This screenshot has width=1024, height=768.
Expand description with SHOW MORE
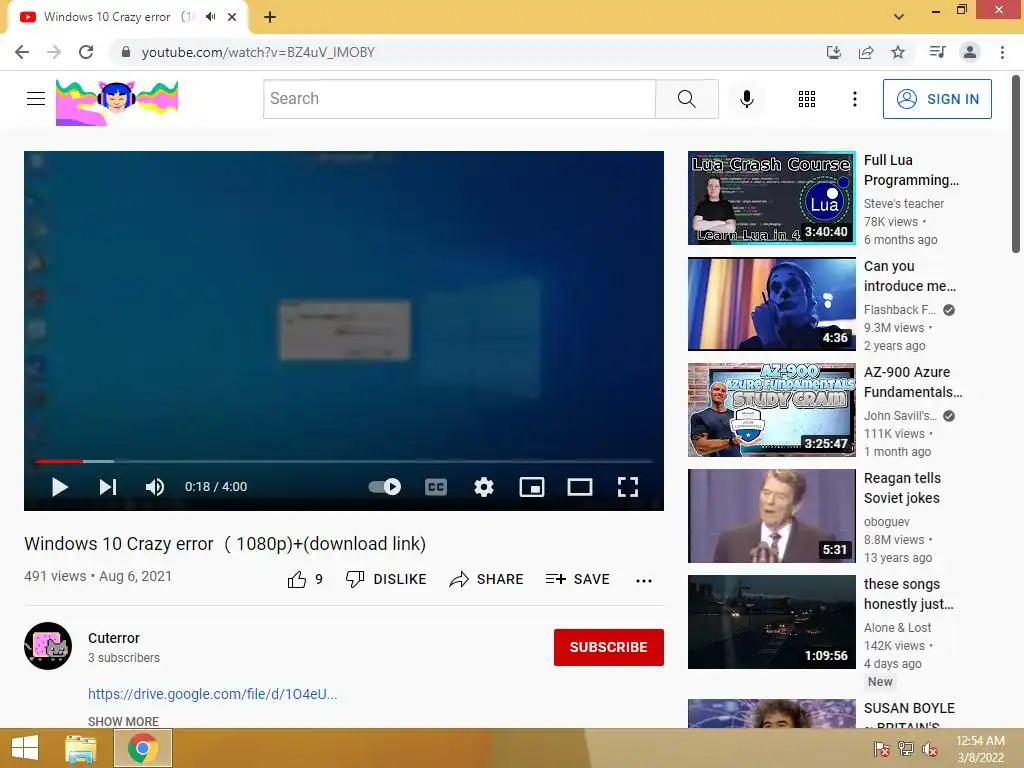tap(123, 722)
